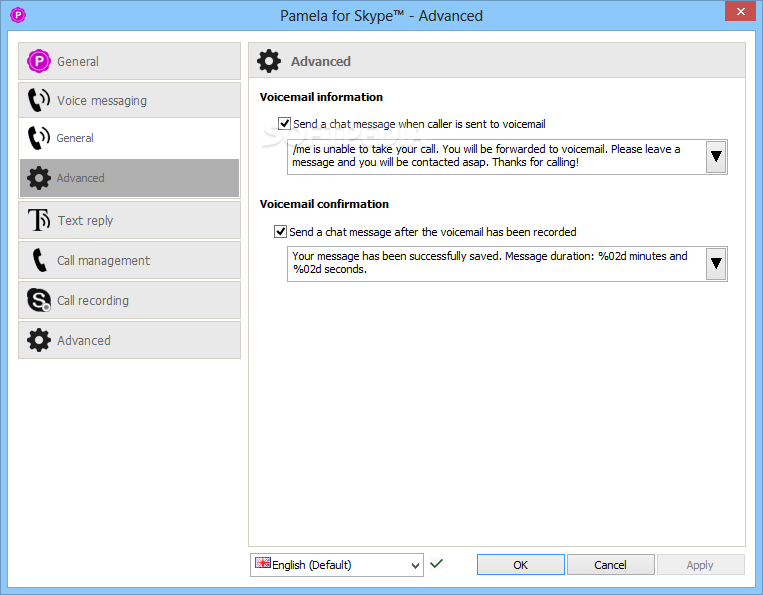Viewport: 763px width, 595px height.
Task: Click the gear icon of selected Advanced sub-item
Action: click(39, 178)
